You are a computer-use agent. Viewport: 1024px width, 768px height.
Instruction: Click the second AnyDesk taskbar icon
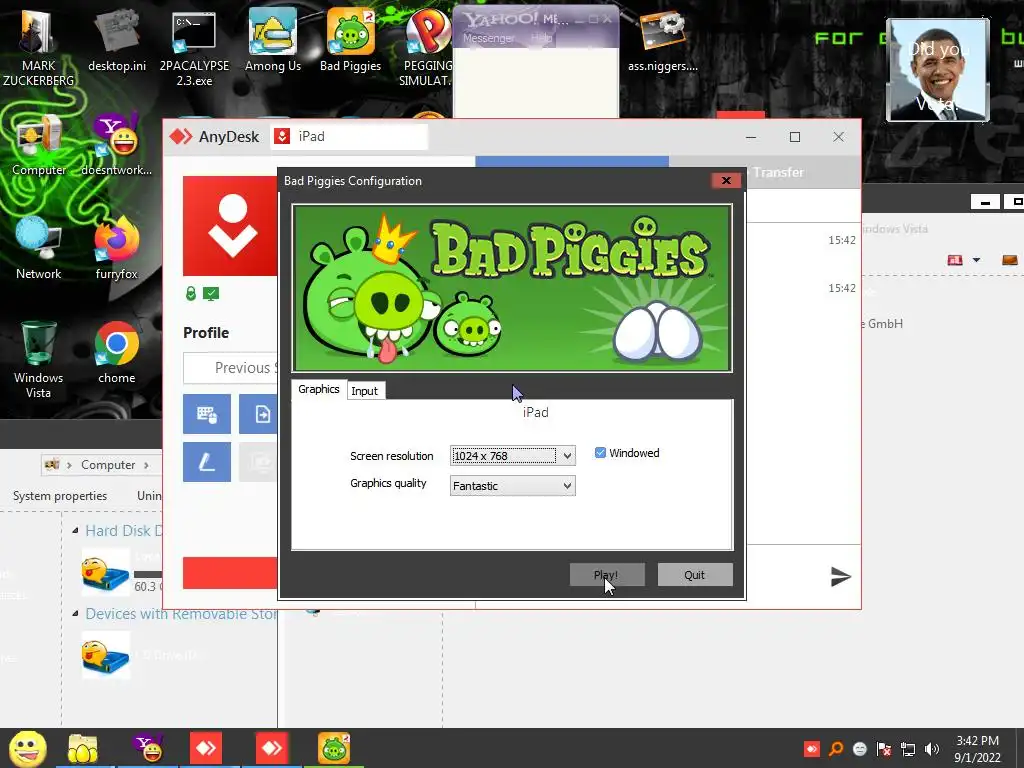272,748
